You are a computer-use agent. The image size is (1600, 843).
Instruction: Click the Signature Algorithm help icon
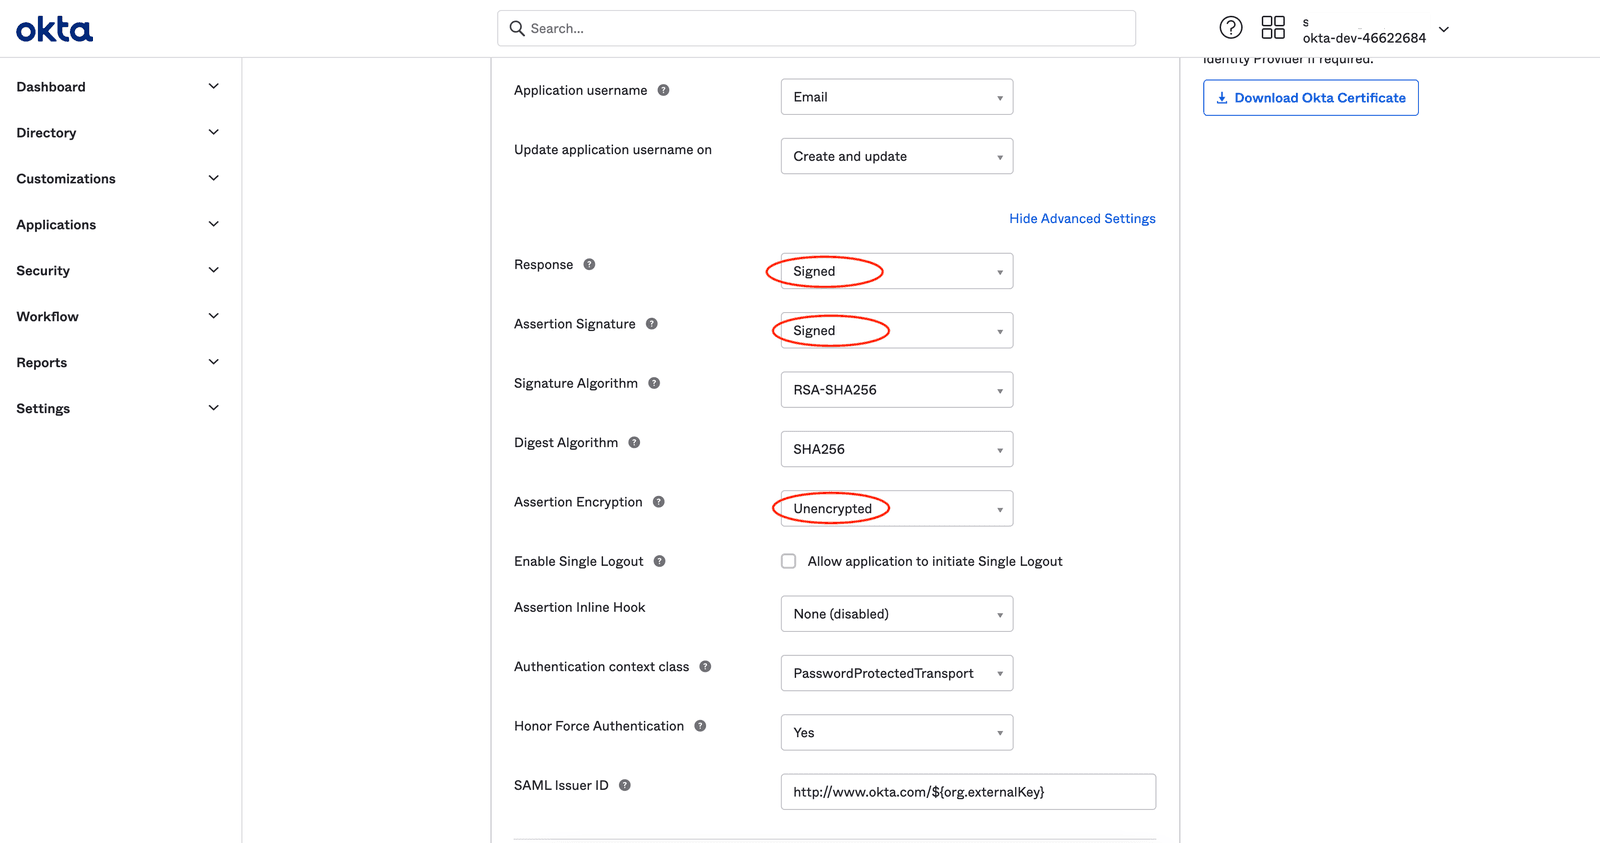pos(653,382)
